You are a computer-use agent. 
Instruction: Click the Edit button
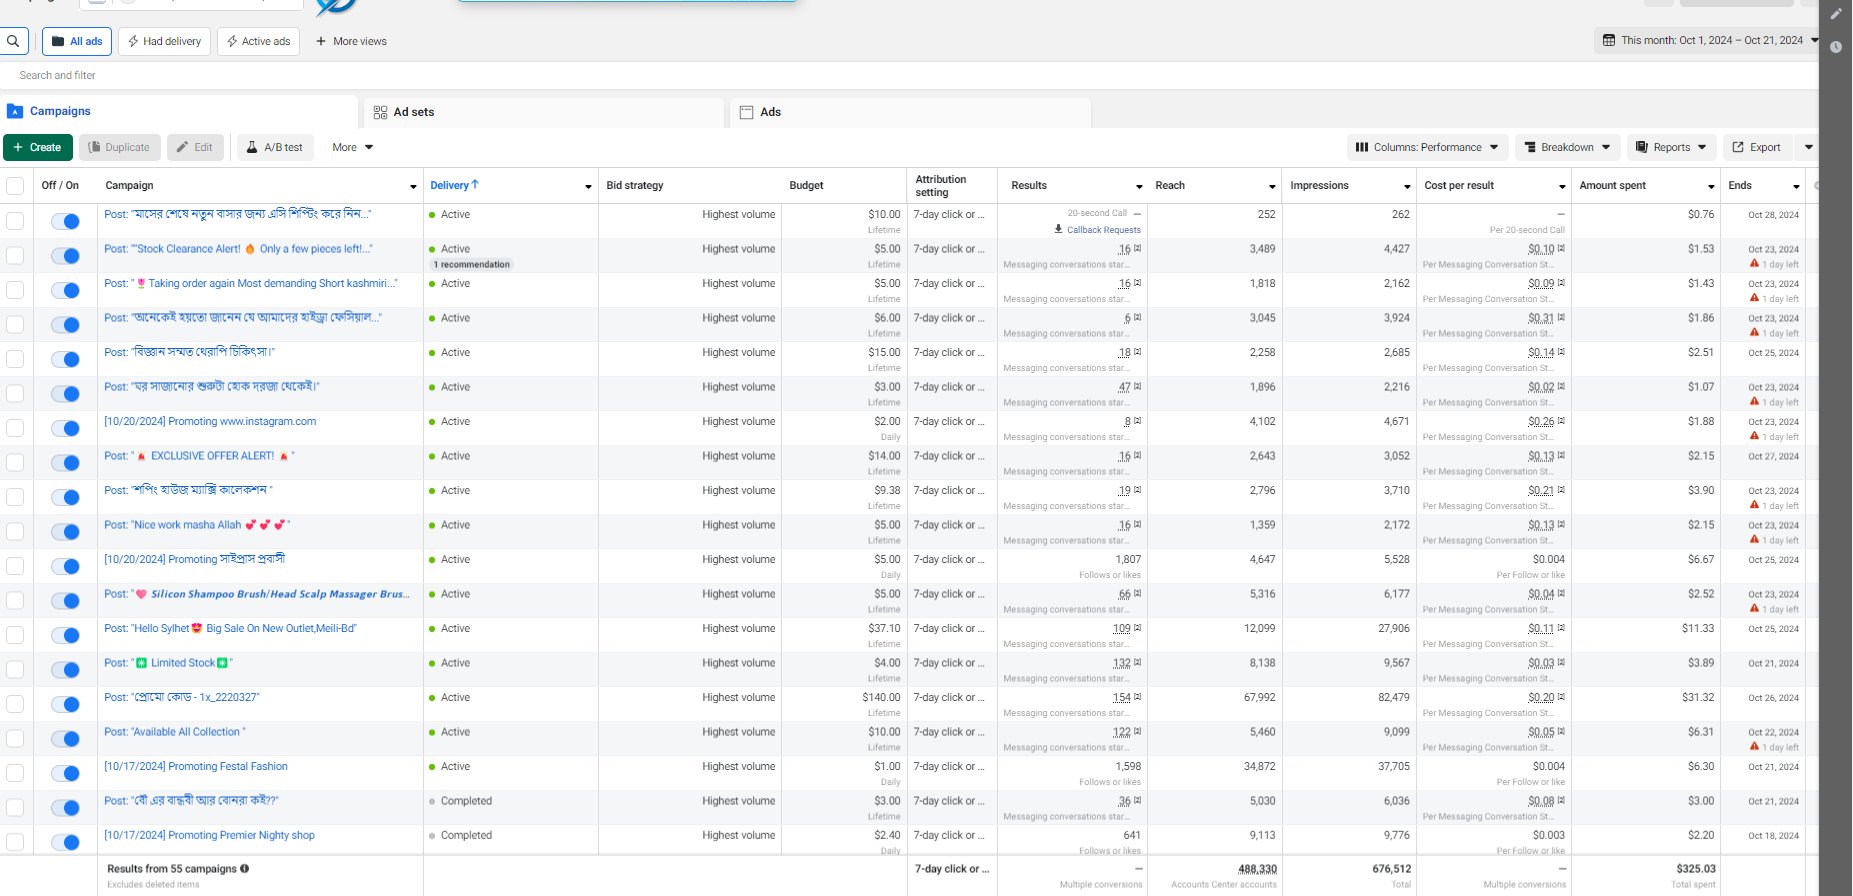[x=195, y=147]
